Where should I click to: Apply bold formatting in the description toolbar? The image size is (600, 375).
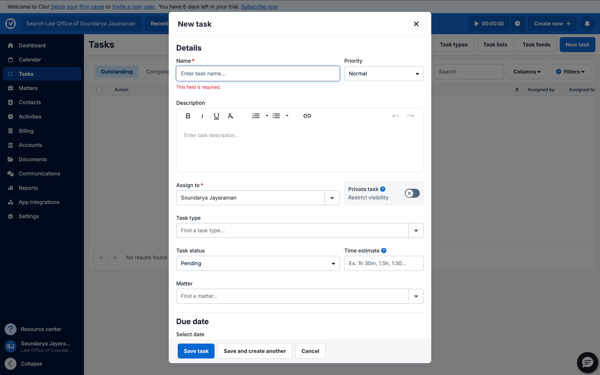tap(188, 116)
